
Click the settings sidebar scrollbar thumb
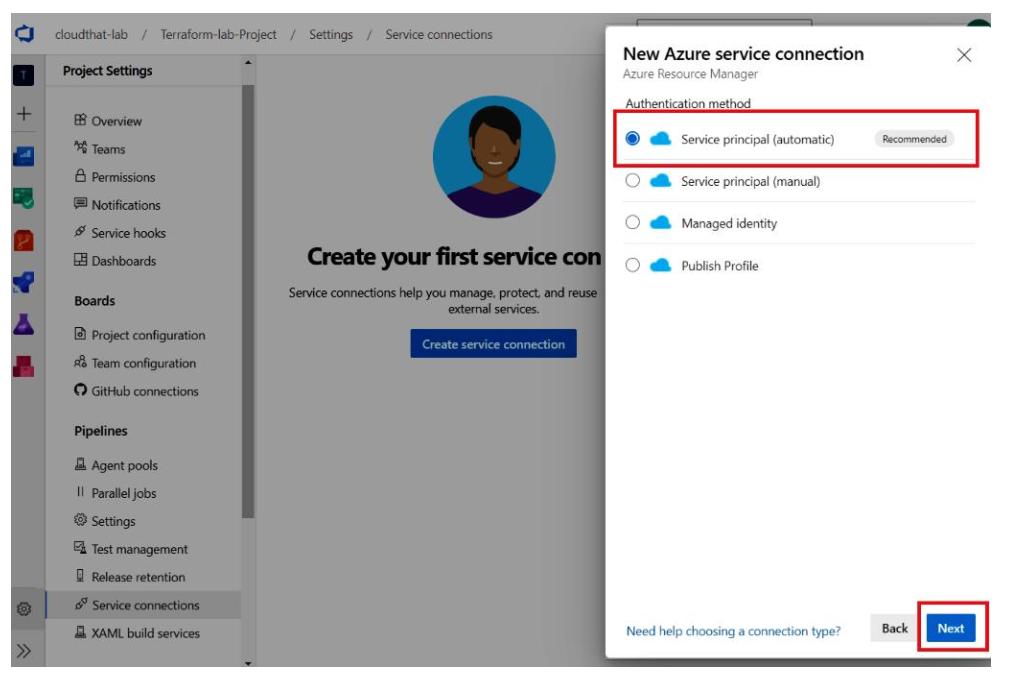[248, 301]
